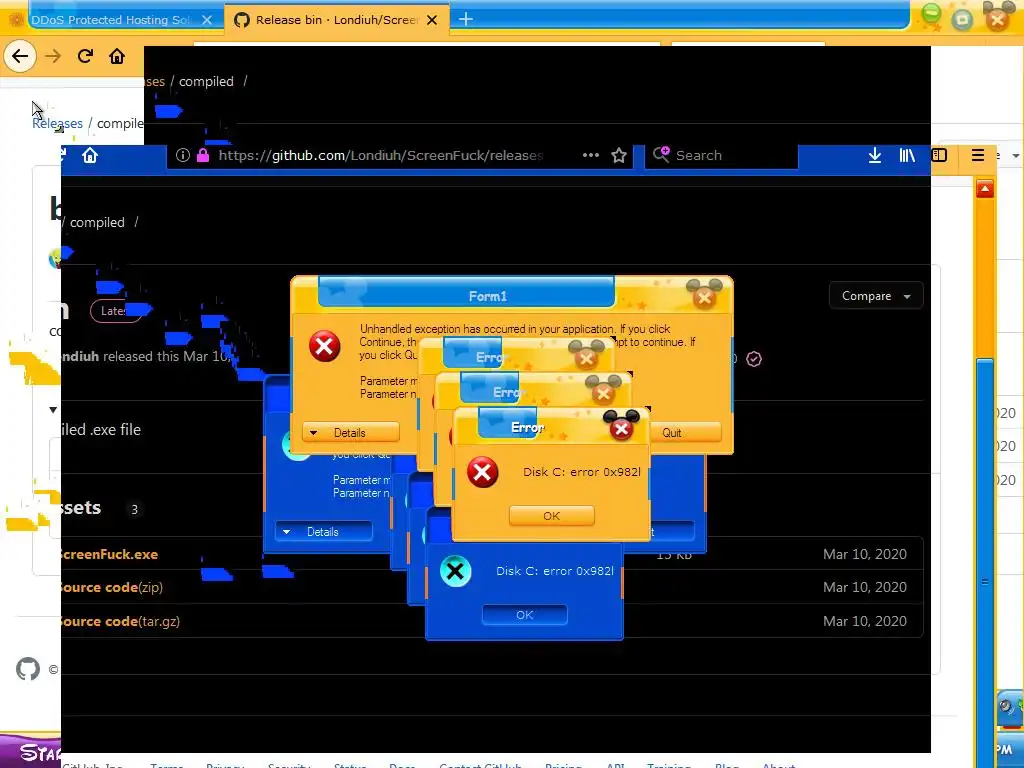The height and width of the screenshot is (768, 1024).
Task: Click the Form1 dialog title bar
Action: tap(487, 296)
